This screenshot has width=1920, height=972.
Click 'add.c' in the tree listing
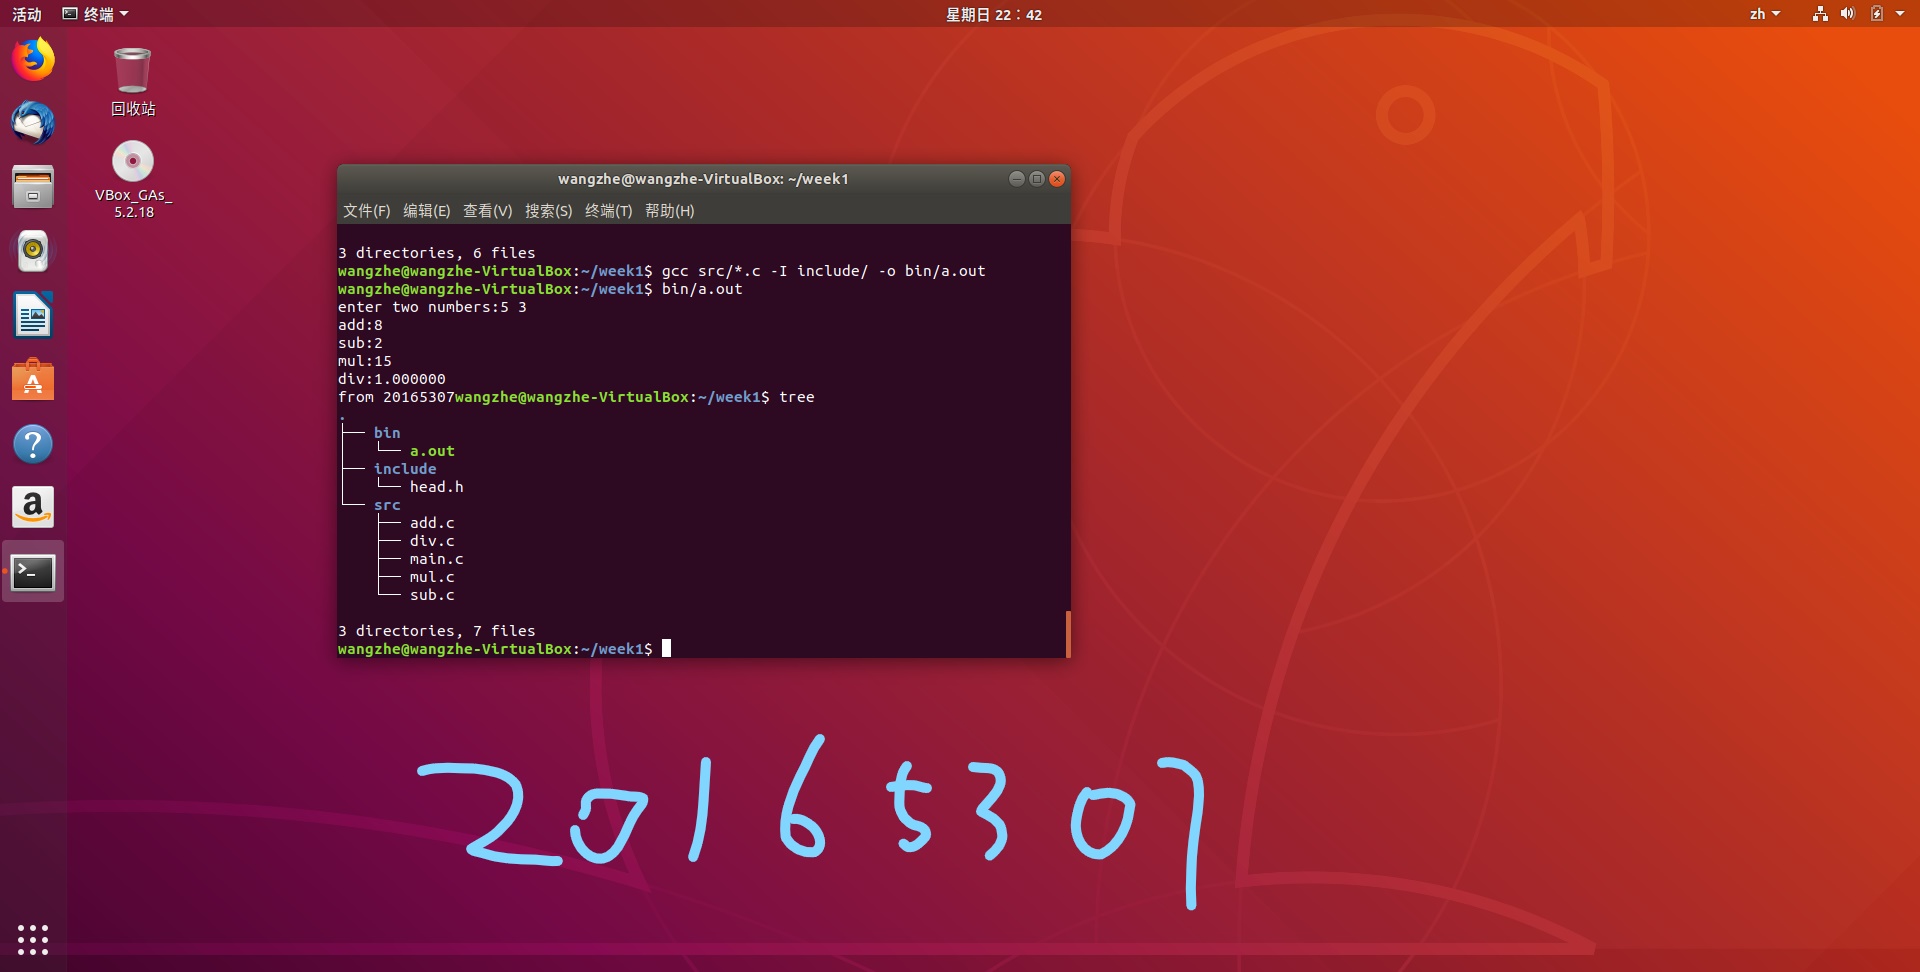pyautogui.click(x=432, y=523)
